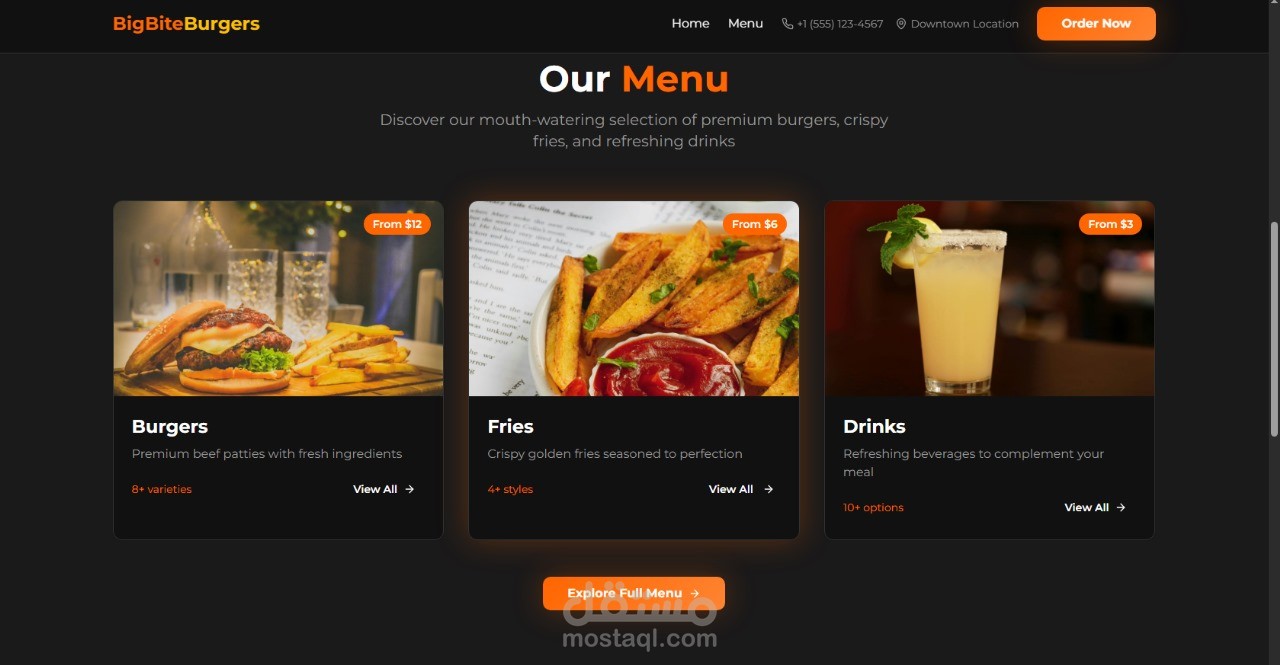Image resolution: width=1280 pixels, height=665 pixels.
Task: Open the burger photo thumbnail
Action: click(x=278, y=298)
